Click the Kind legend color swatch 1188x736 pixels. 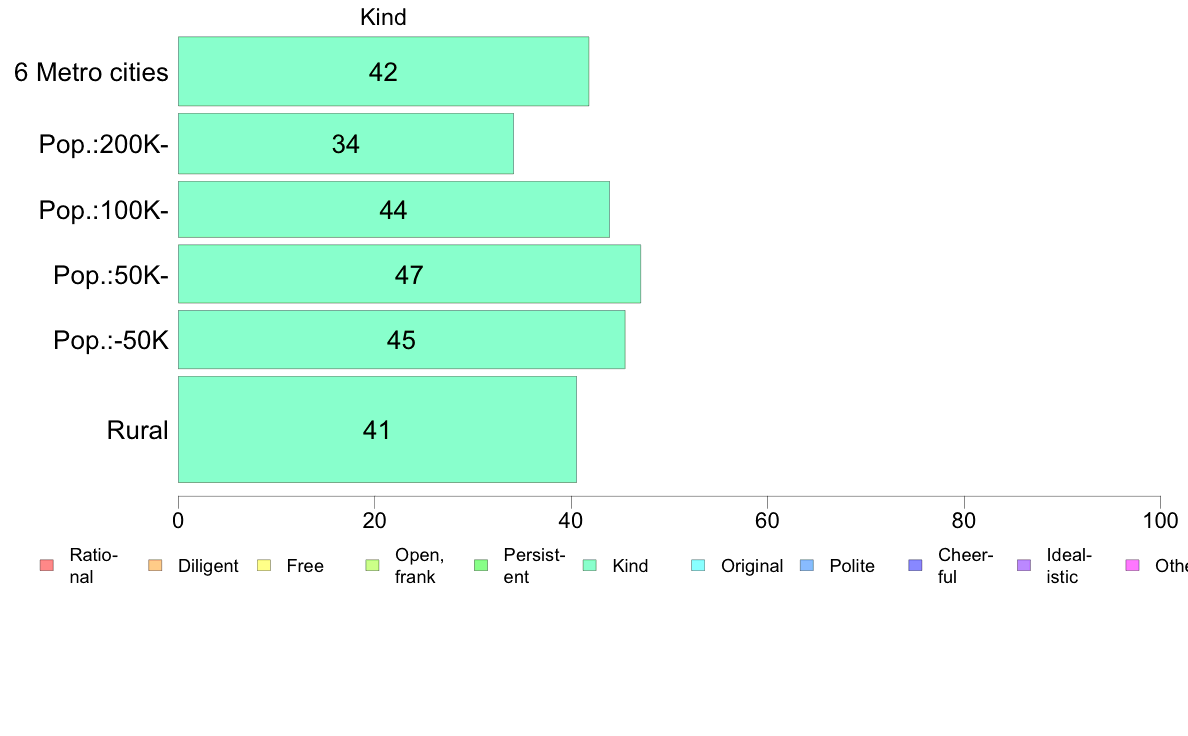(589, 565)
